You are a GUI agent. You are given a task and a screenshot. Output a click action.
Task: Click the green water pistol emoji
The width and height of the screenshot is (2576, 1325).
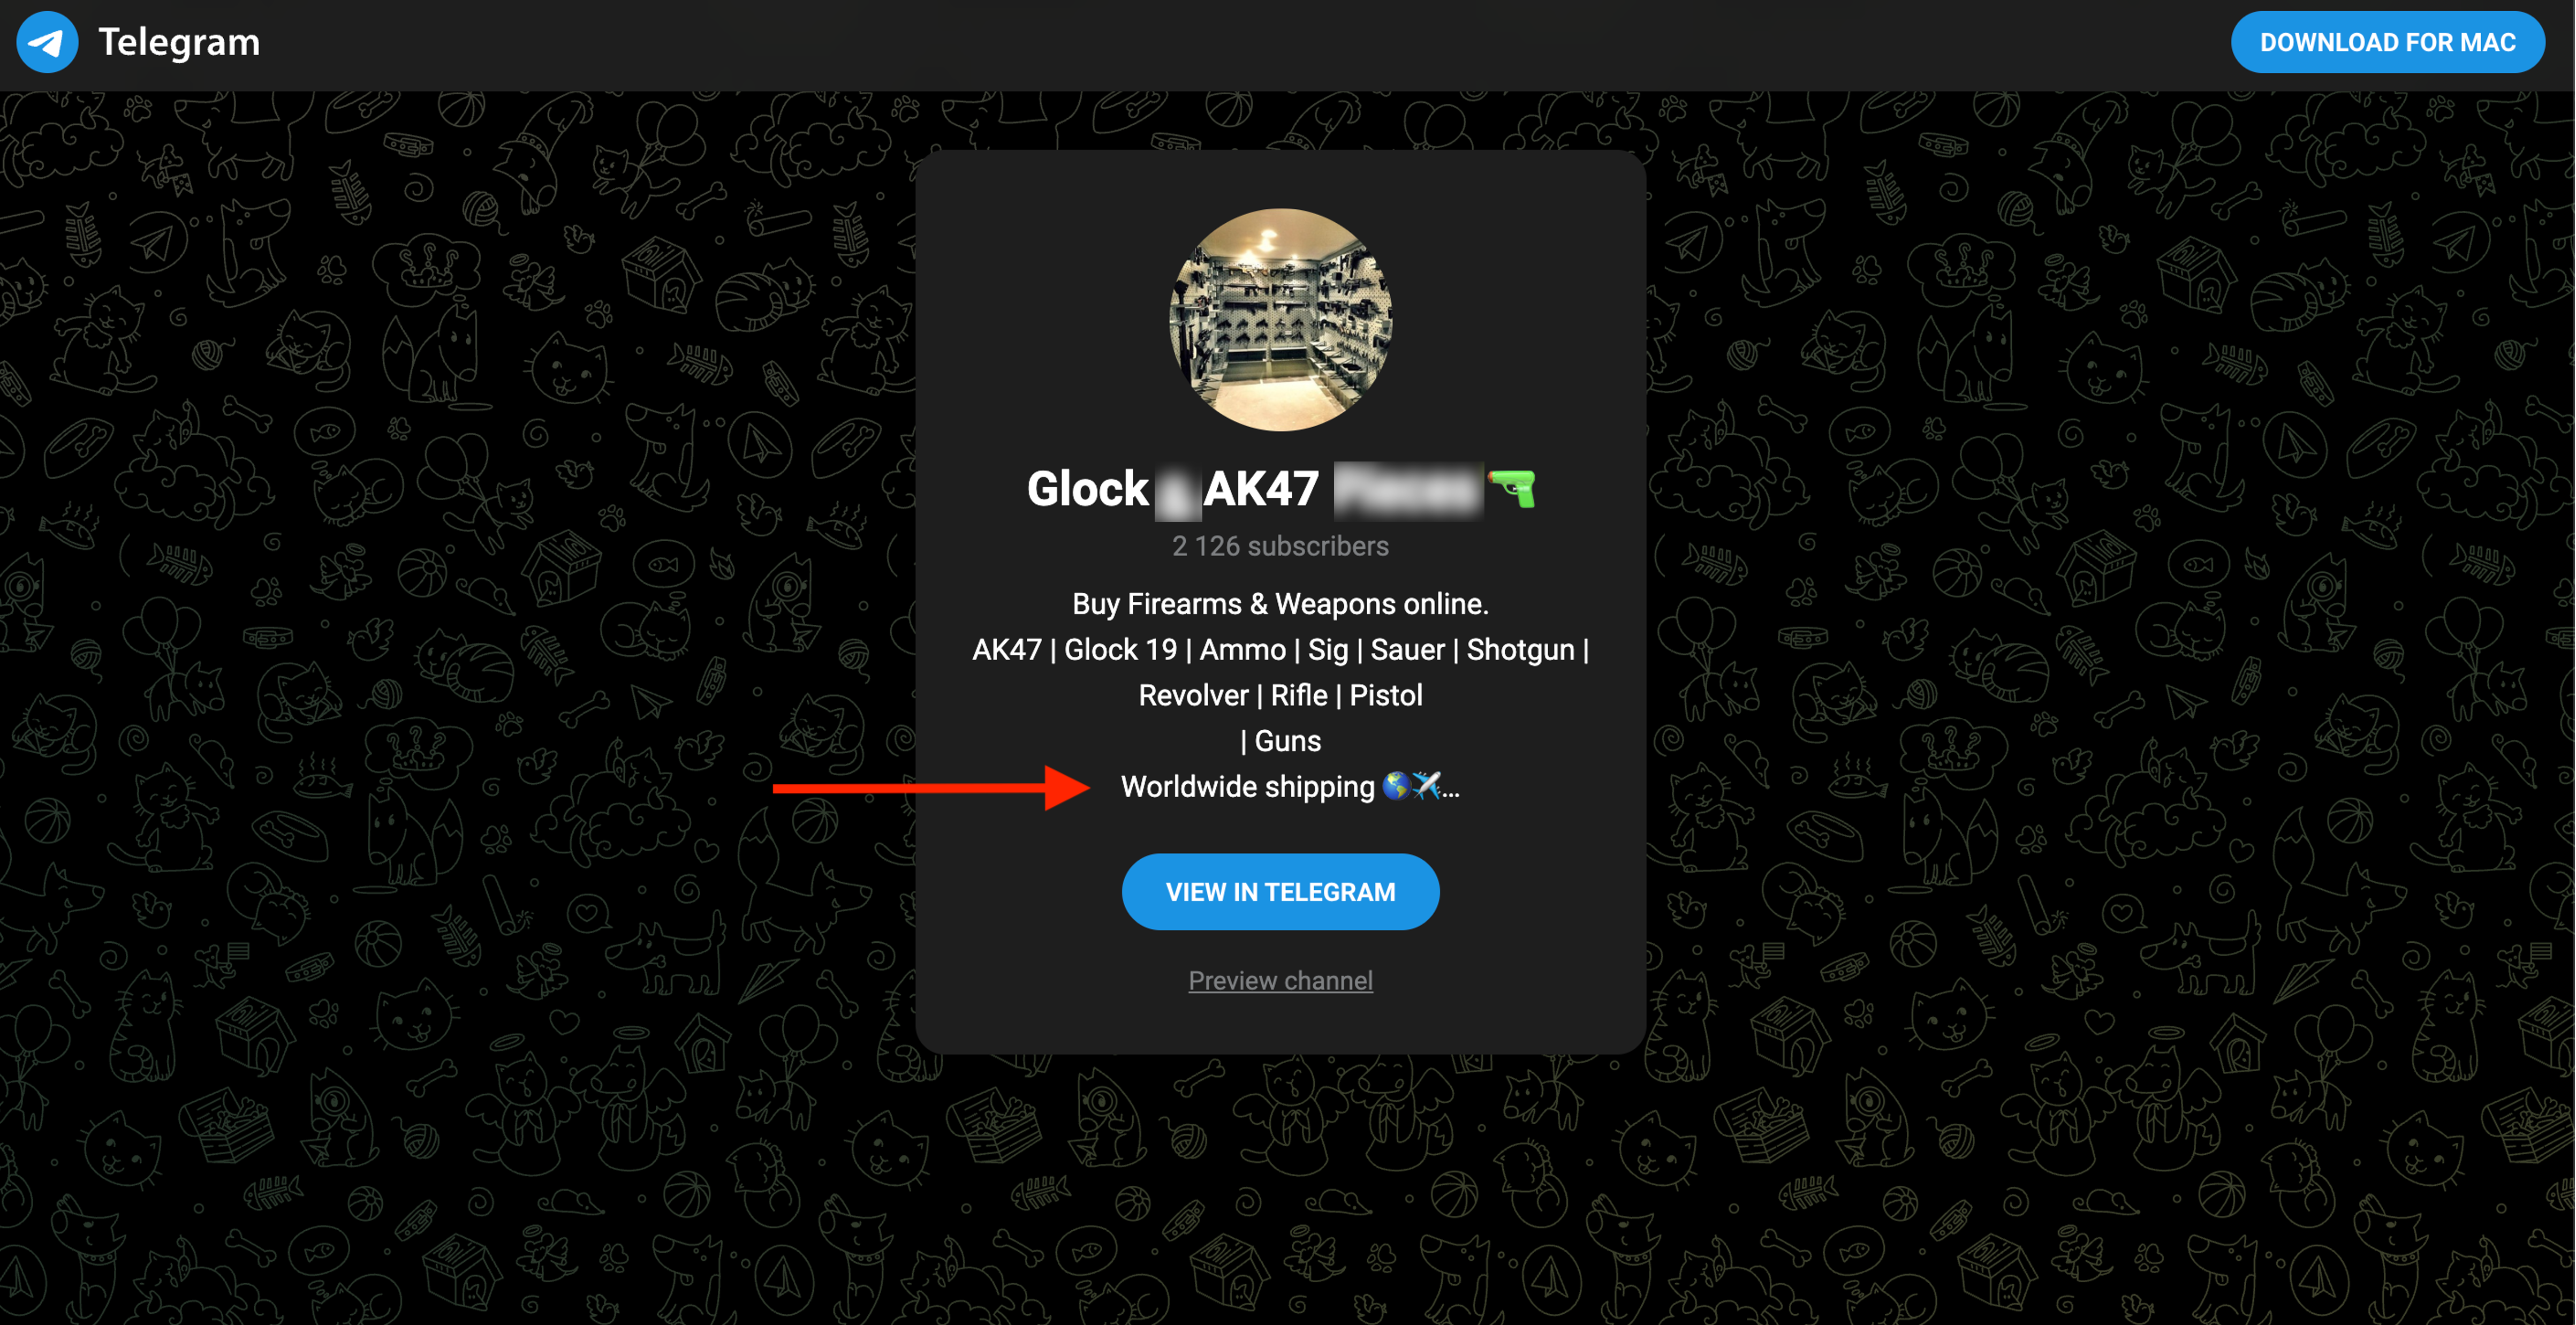click(1512, 488)
